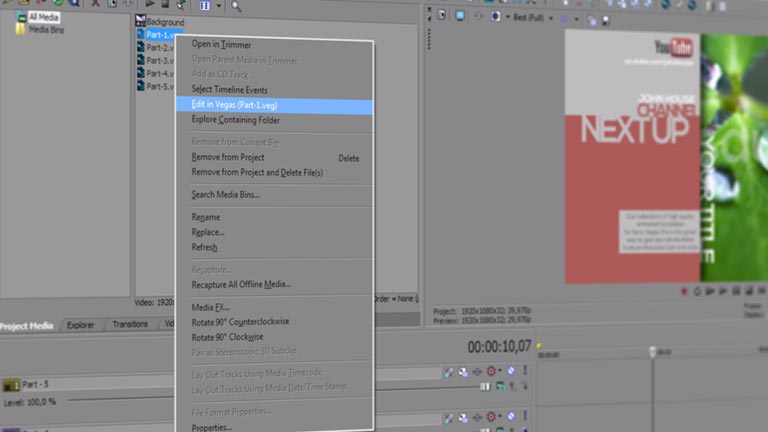Select Edit in Vegas (Part-1.veg)
Screen dimensions: 768x432
pyautogui.click(x=274, y=105)
